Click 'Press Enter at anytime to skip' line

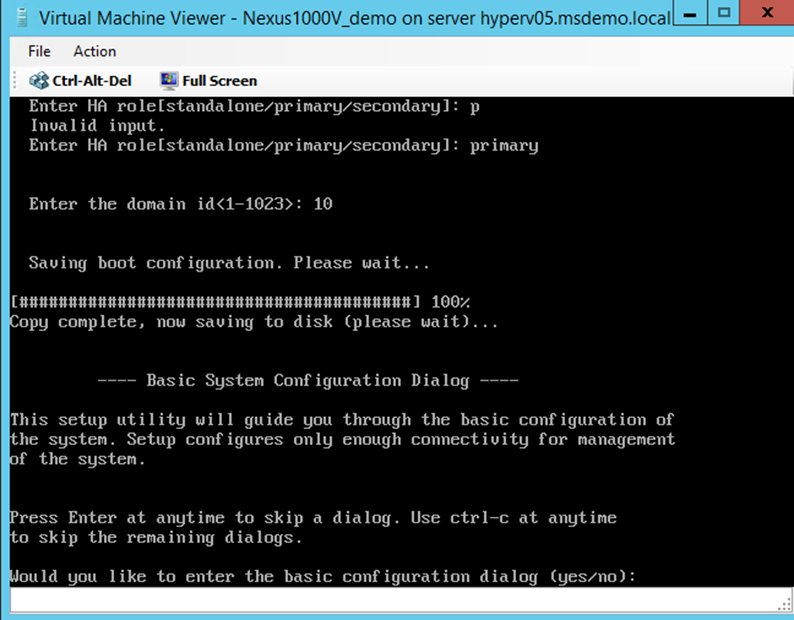(x=313, y=518)
